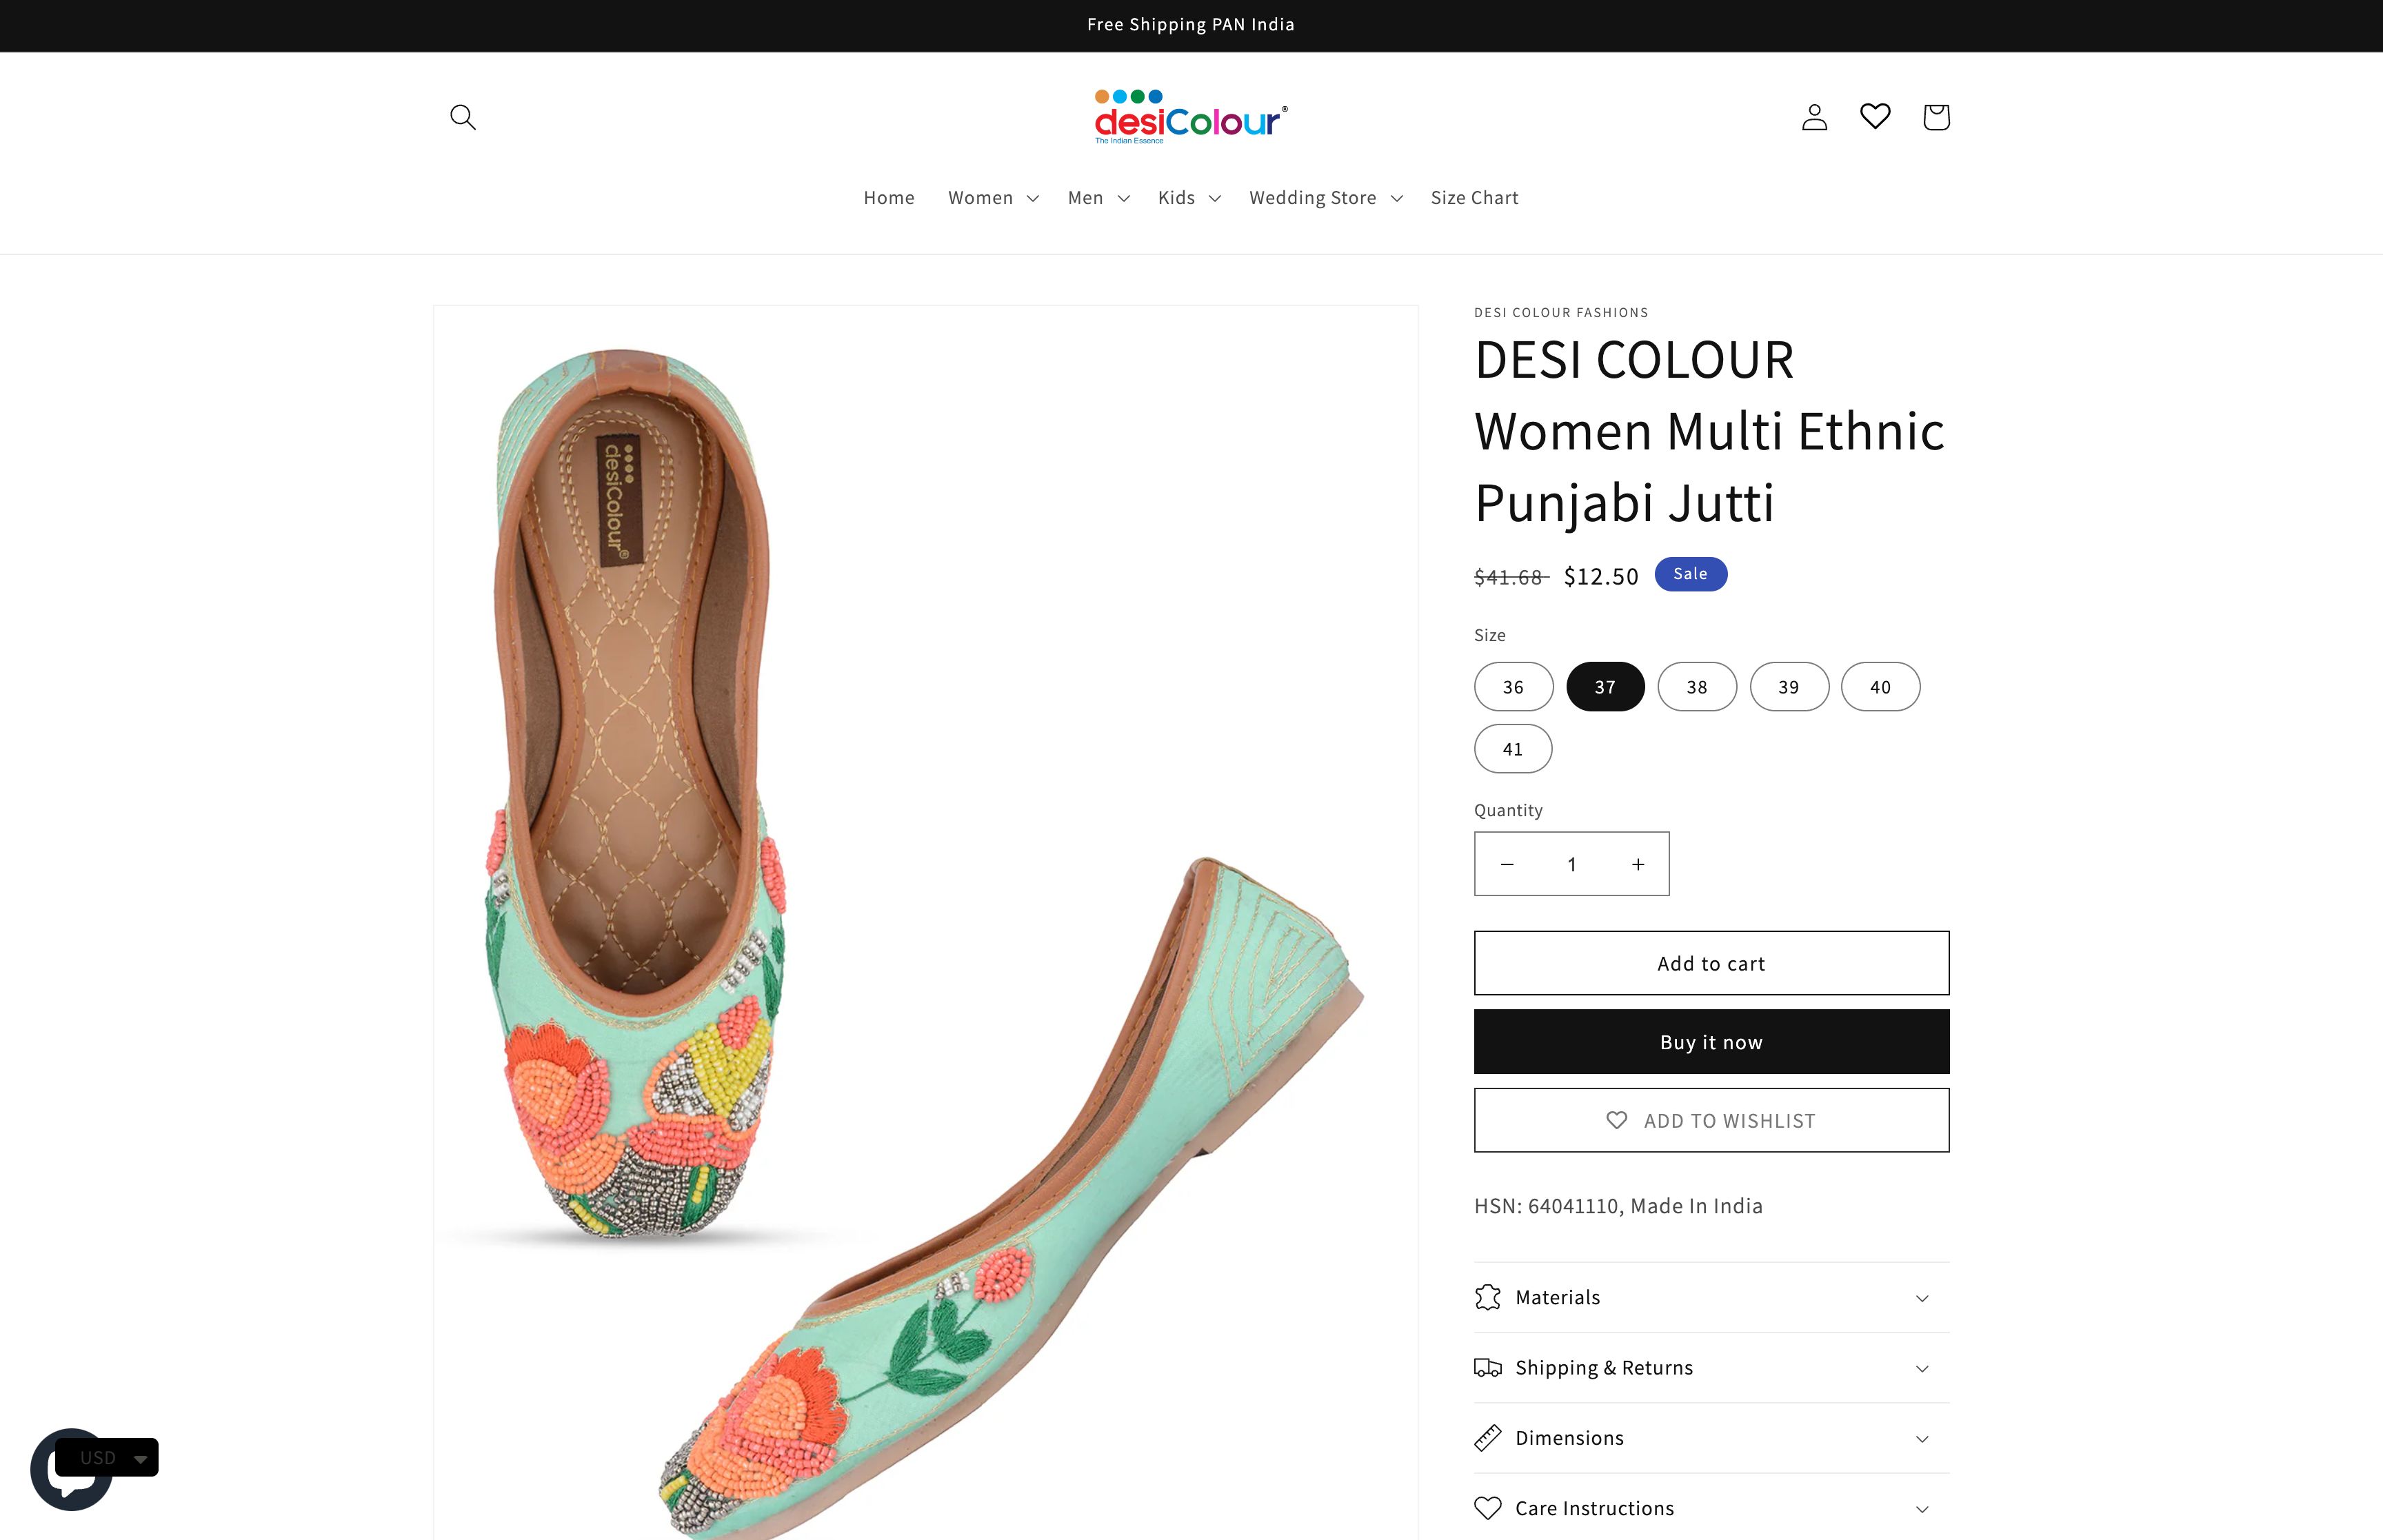This screenshot has height=1540, width=2383.
Task: Click the account login icon
Action: click(1813, 117)
